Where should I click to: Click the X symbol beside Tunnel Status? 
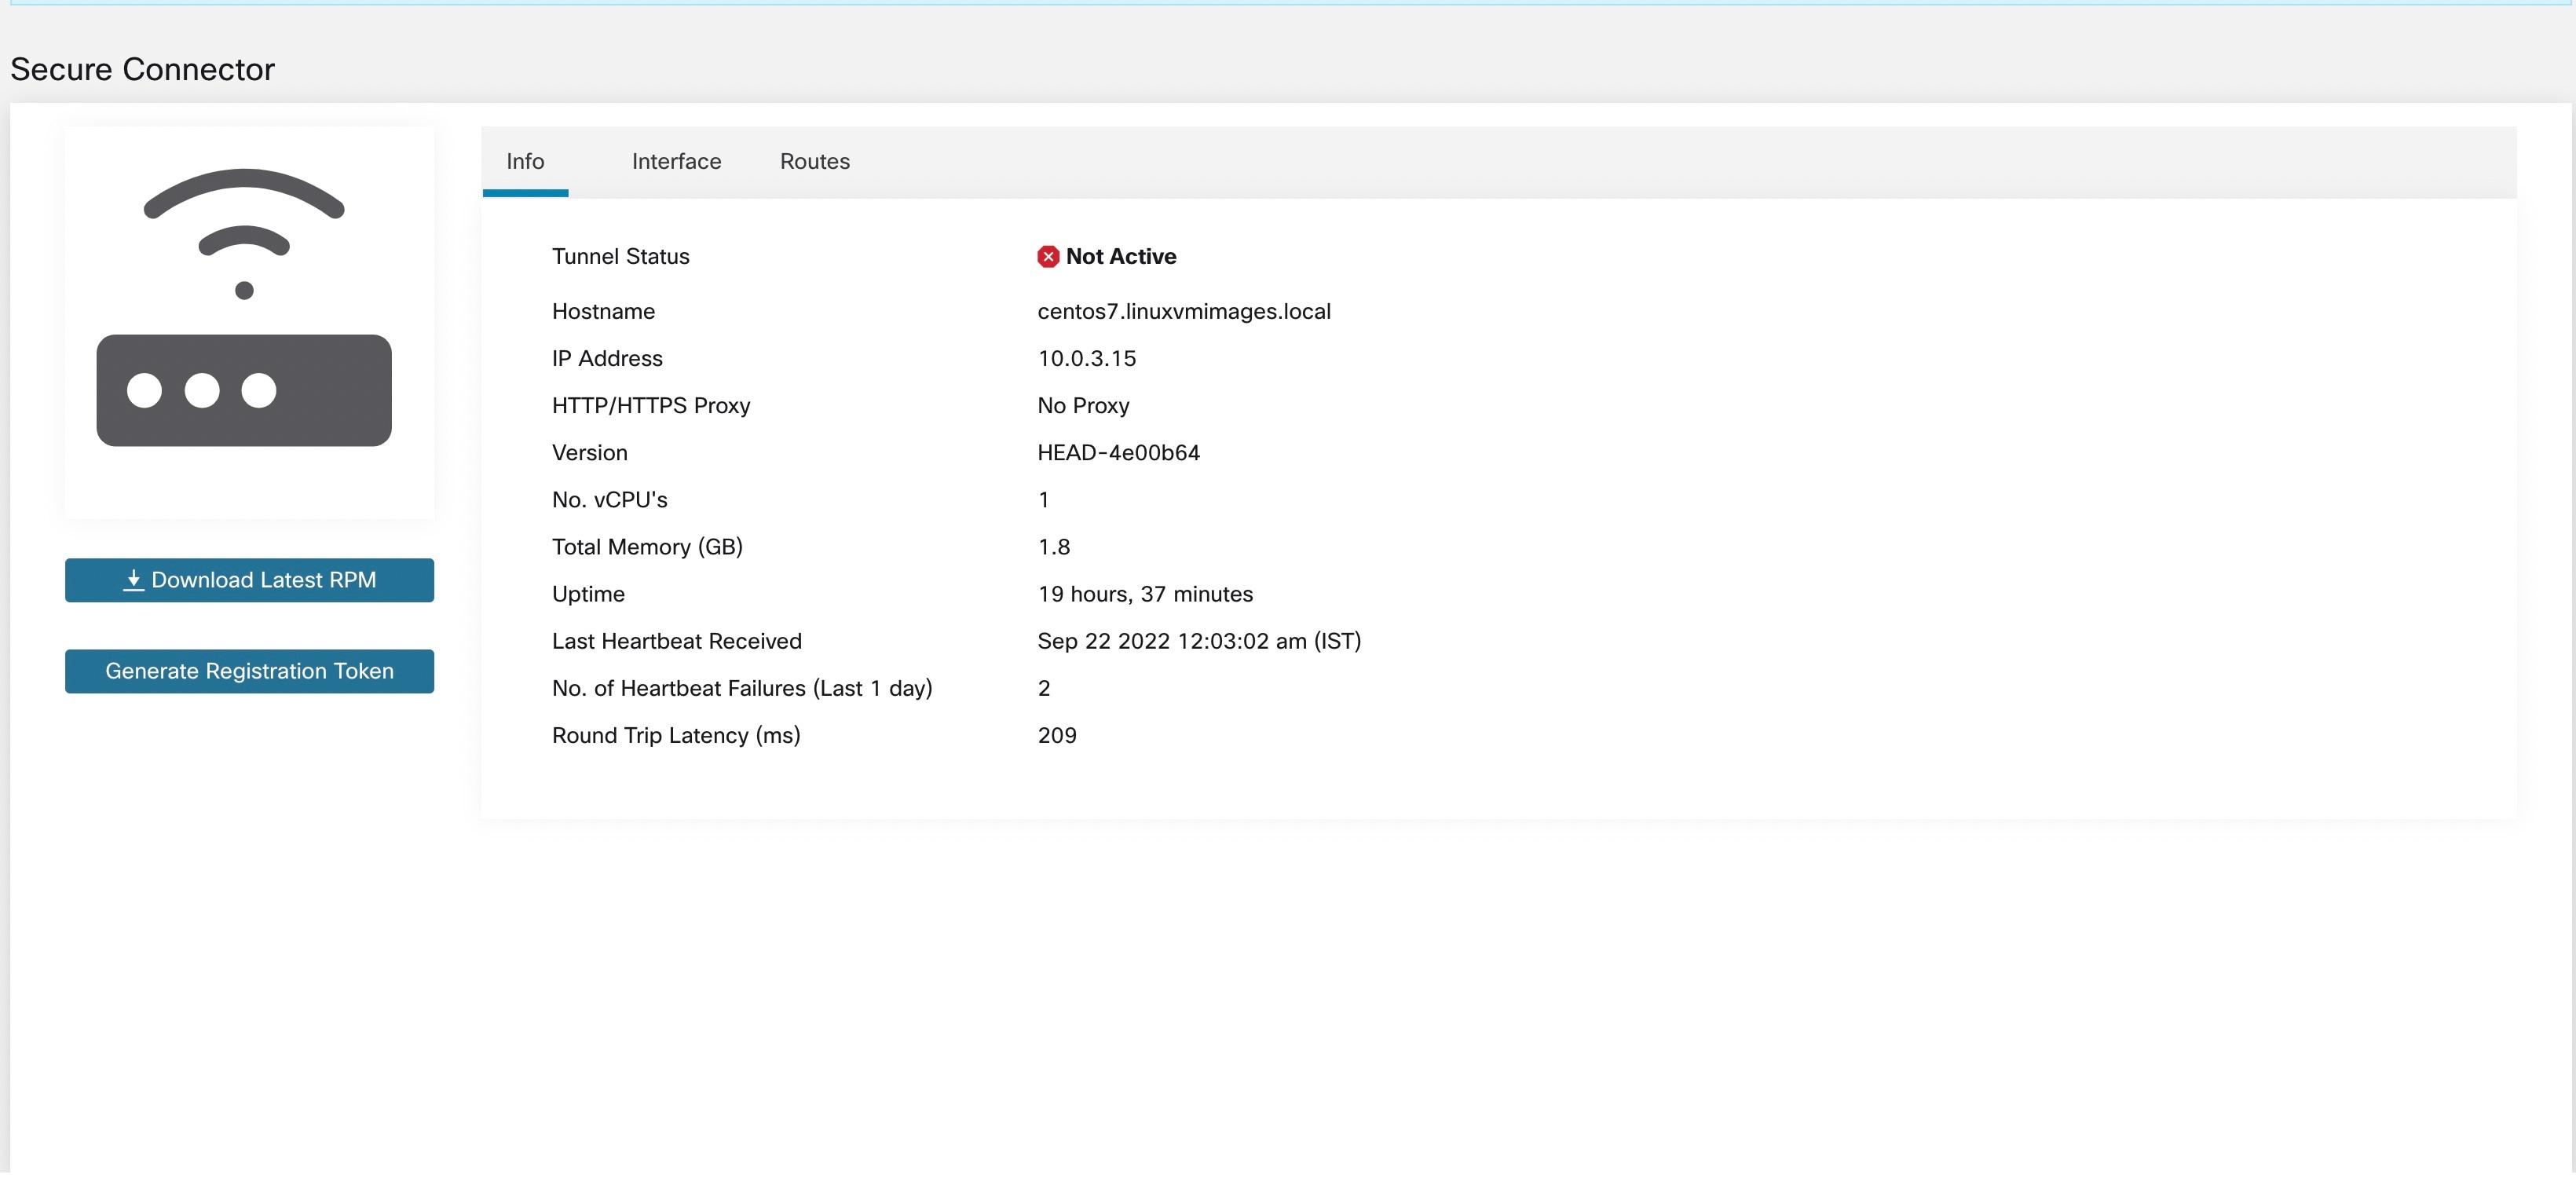tap(1047, 256)
